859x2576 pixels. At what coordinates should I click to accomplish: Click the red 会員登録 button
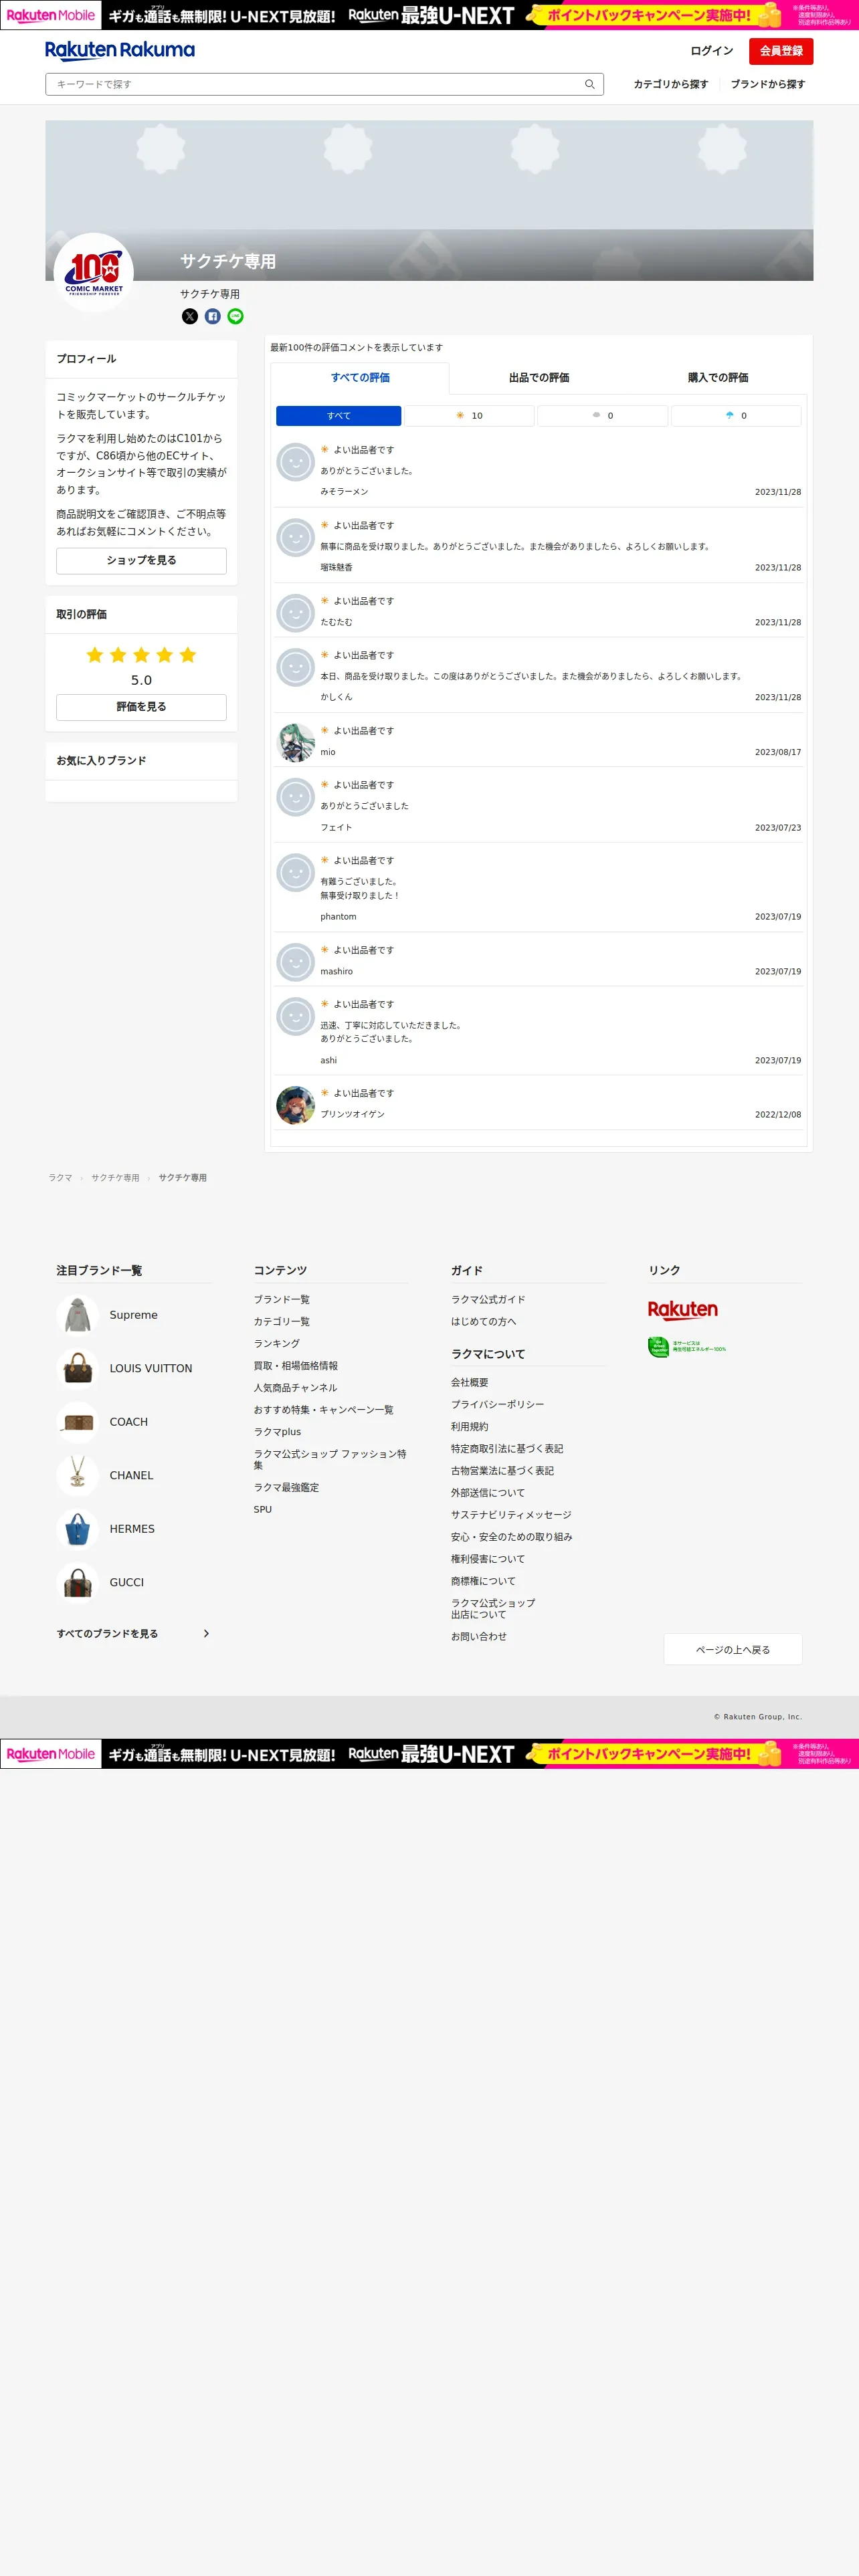coord(781,51)
